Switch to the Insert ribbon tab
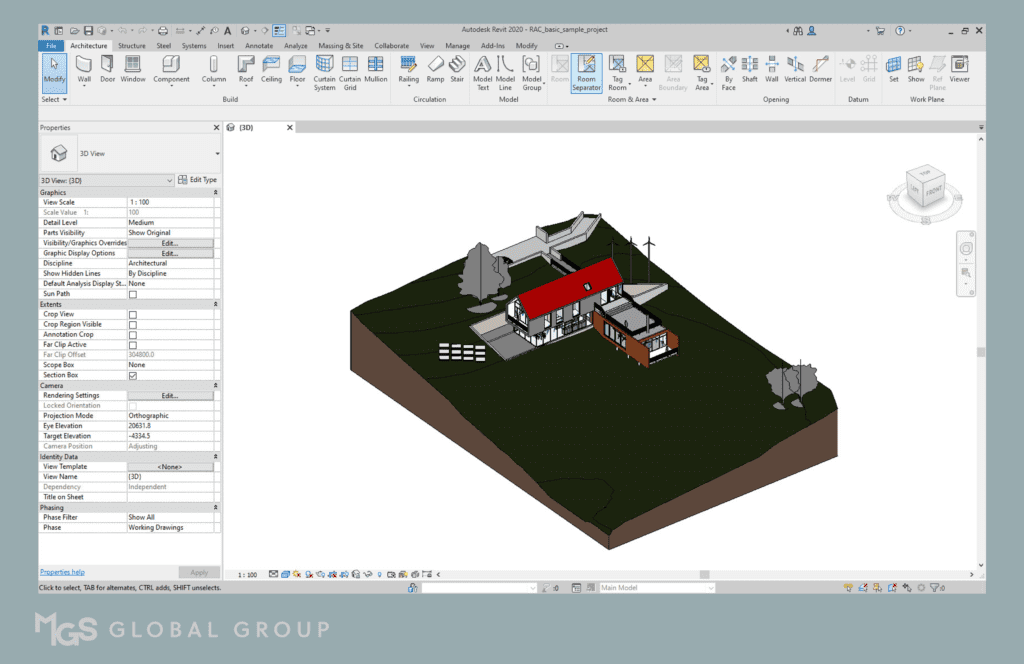The image size is (1024, 664). (227, 45)
